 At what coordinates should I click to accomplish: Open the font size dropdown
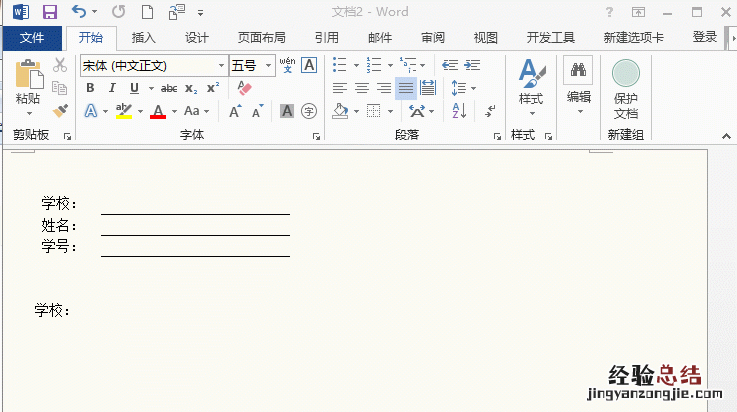click(268, 65)
